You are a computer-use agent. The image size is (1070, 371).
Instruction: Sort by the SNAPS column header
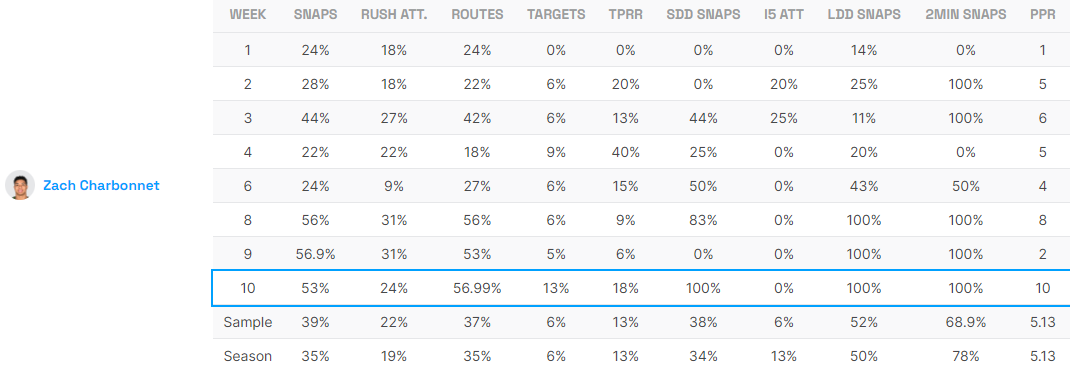[x=315, y=15]
